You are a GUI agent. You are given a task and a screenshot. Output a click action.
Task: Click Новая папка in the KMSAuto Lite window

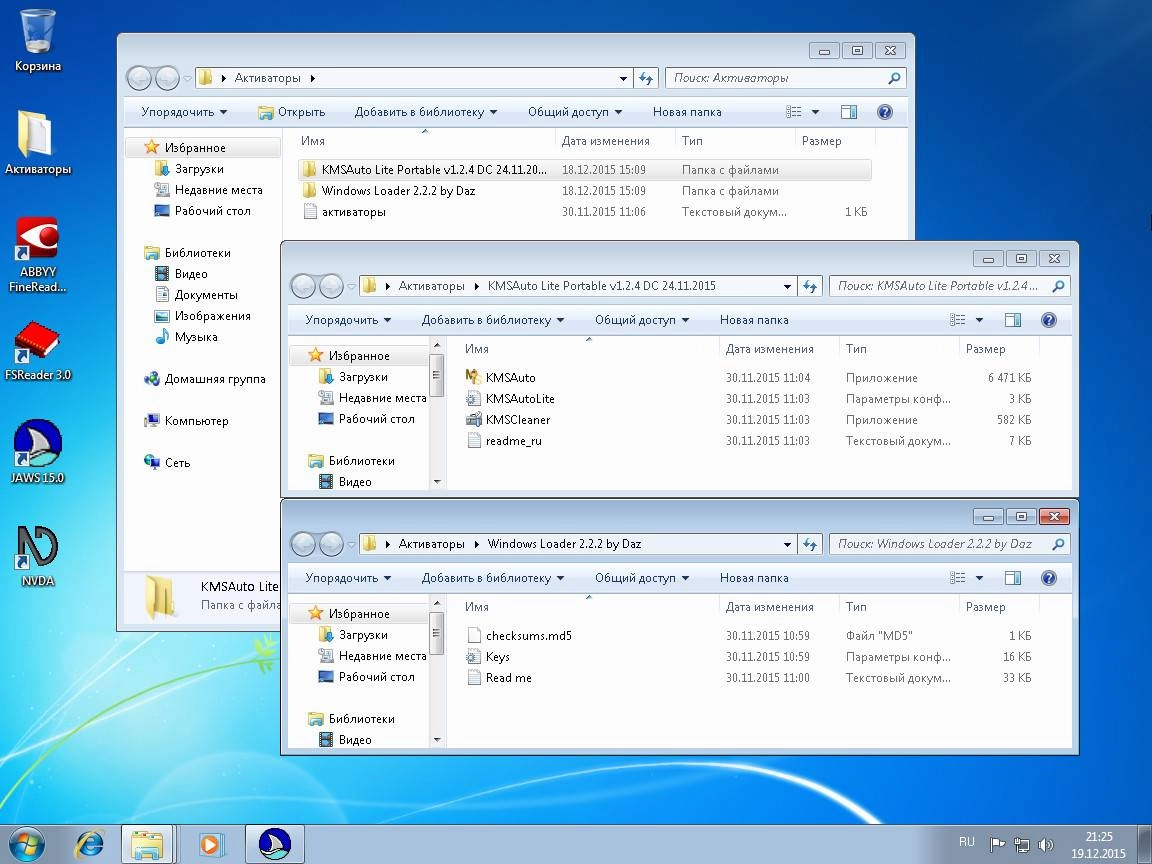[754, 320]
